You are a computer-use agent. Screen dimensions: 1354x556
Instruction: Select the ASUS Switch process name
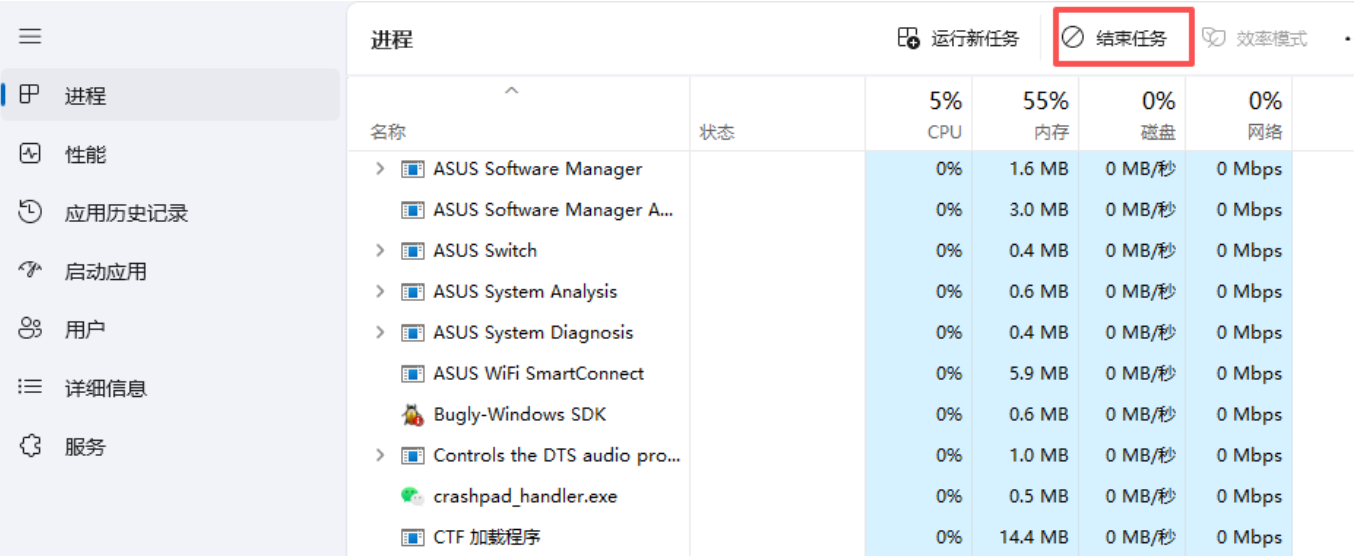[x=485, y=251]
